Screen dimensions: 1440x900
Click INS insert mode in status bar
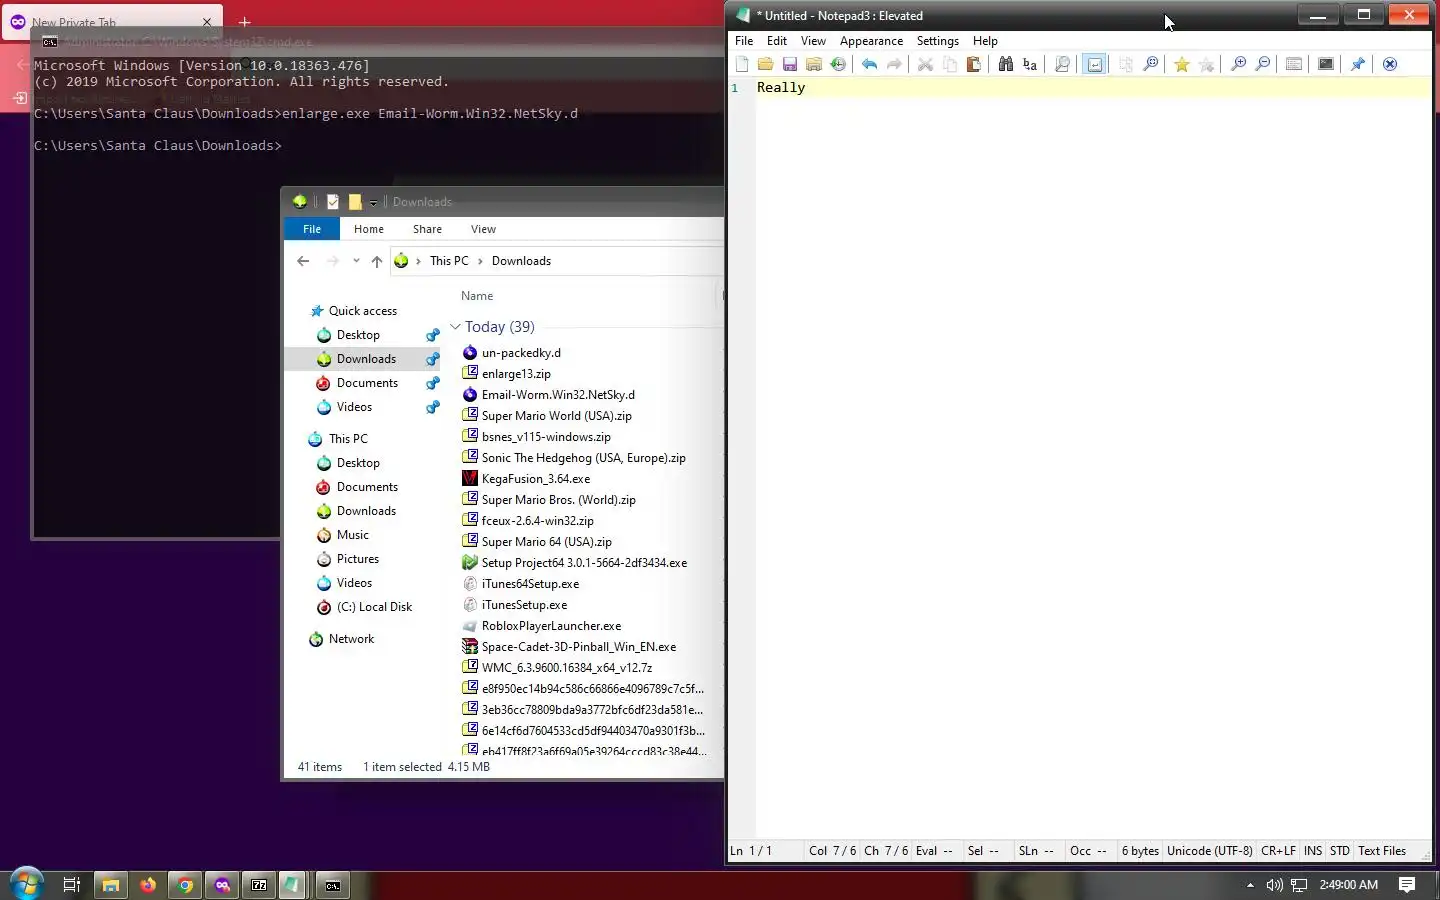[1313, 851]
